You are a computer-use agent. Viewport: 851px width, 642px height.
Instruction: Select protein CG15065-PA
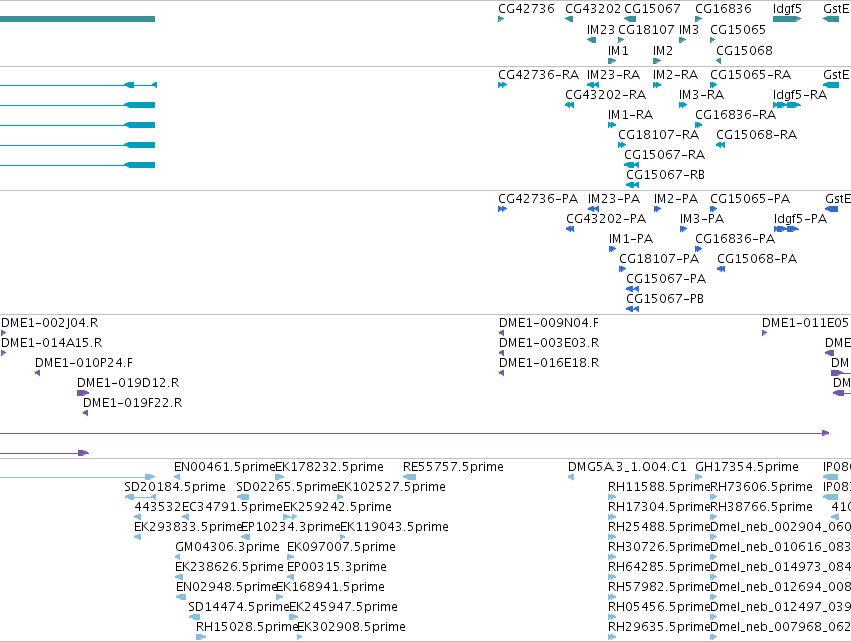(x=750, y=199)
